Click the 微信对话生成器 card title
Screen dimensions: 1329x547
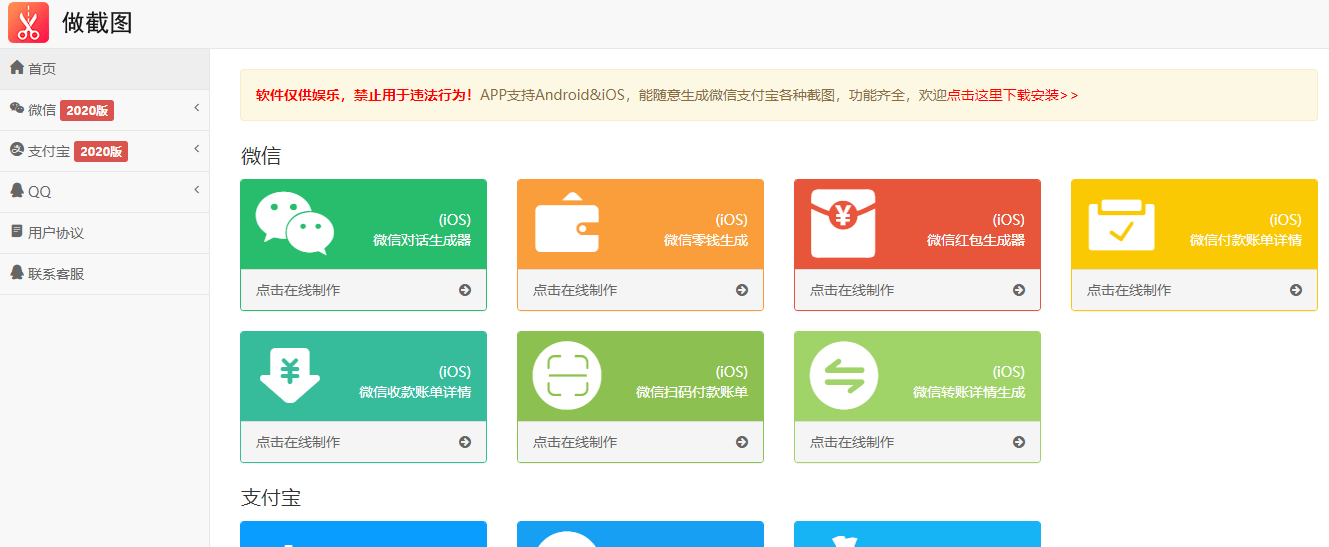click(422, 240)
